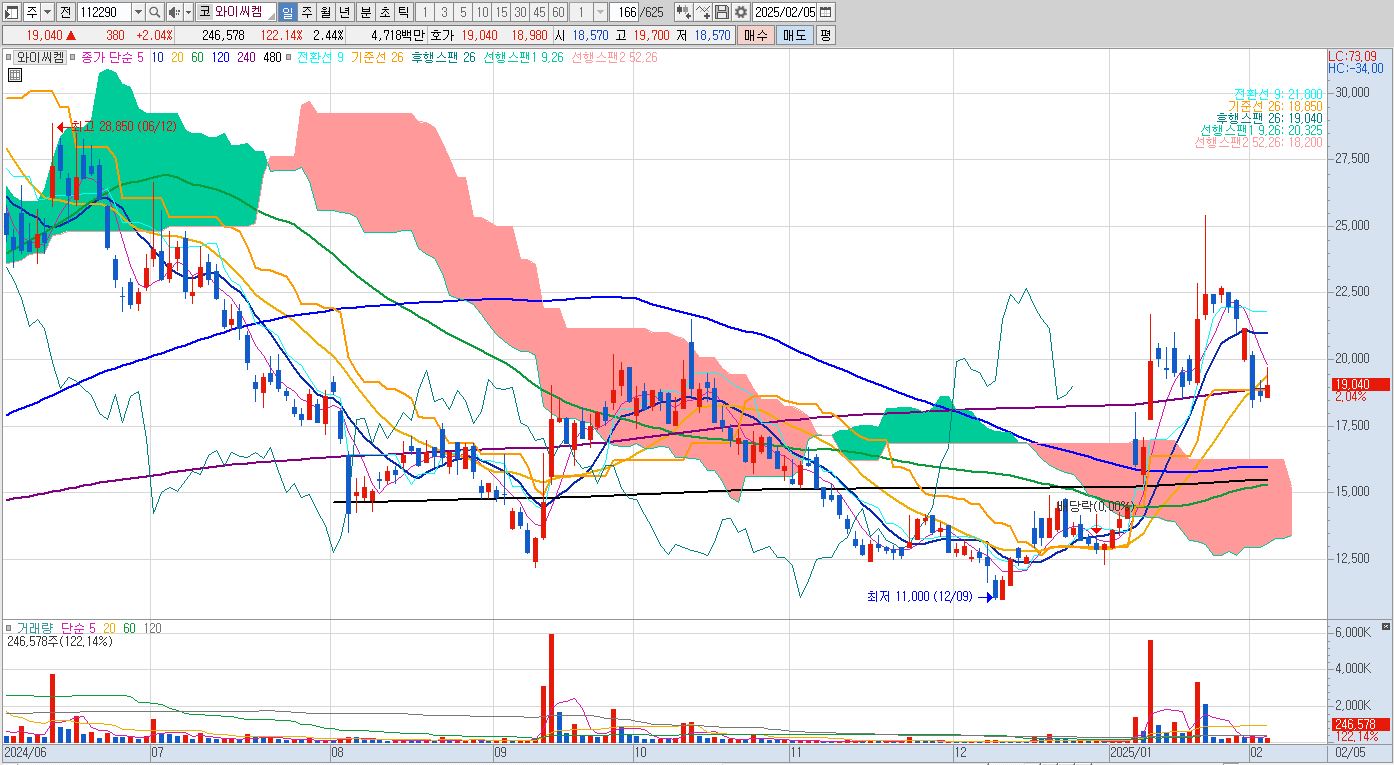The image size is (1394, 765).
Task: Open the calendar date picker icon
Action: (x=826, y=12)
